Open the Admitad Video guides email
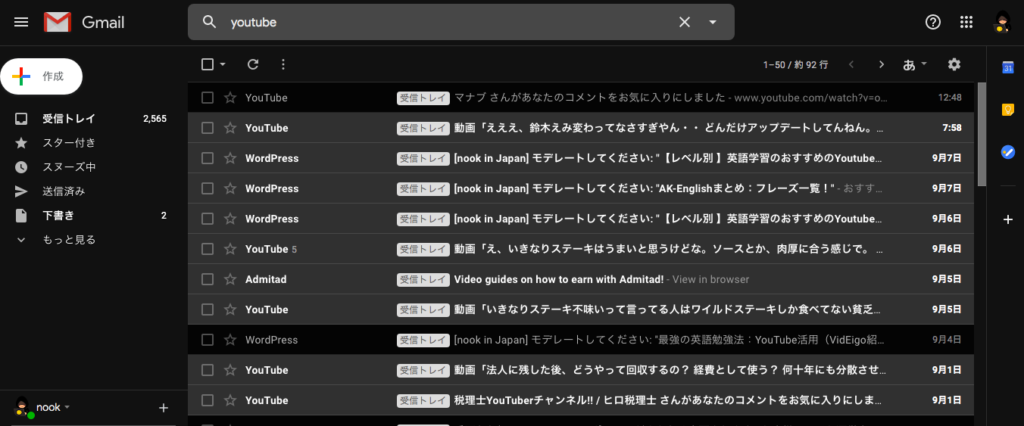 581,279
